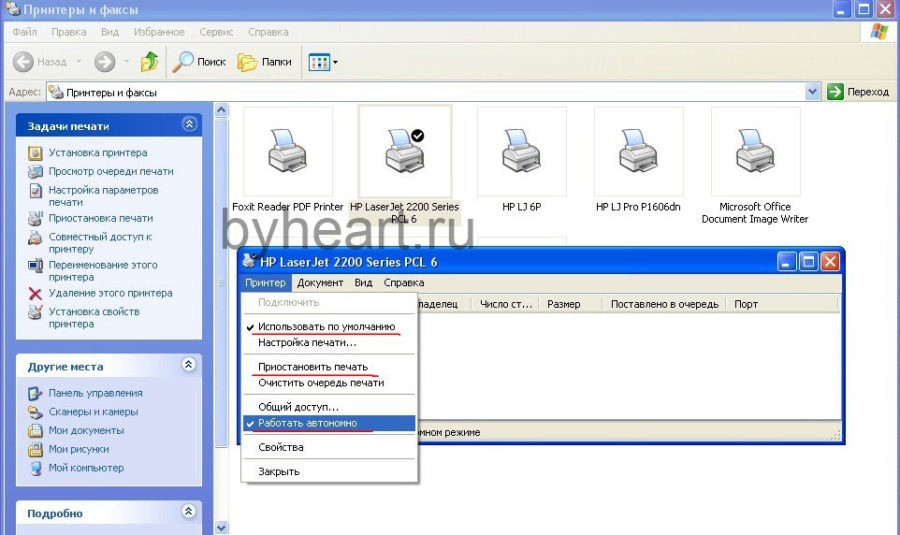Open Search (Поиск) in toolbar
The height and width of the screenshot is (535, 900).
click(199, 61)
